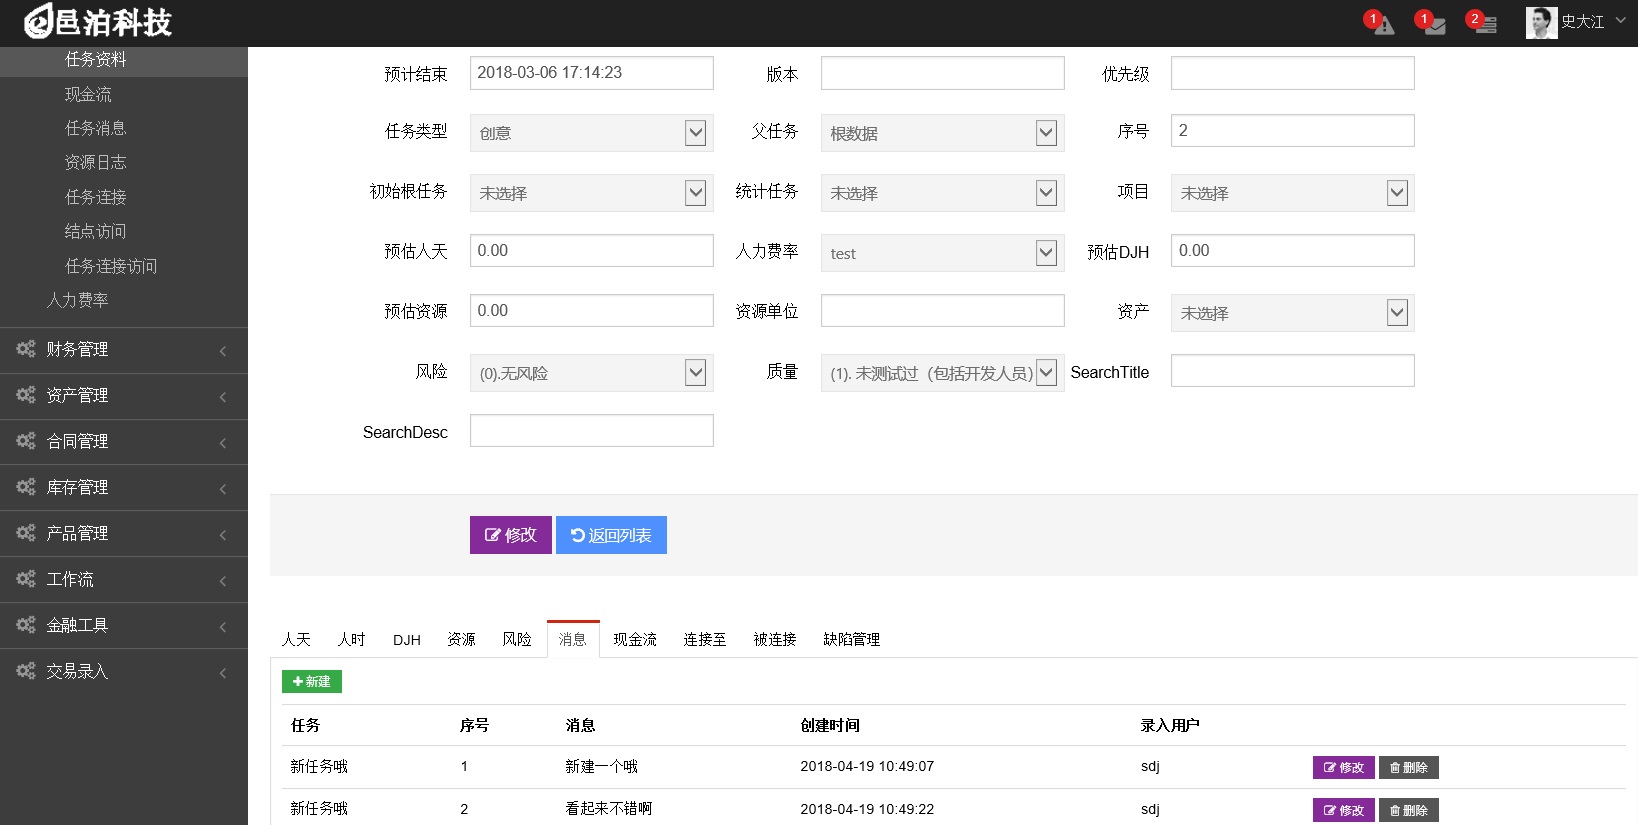Expand the 资产管理 sidebar menu
The image size is (1638, 825).
click(123, 396)
